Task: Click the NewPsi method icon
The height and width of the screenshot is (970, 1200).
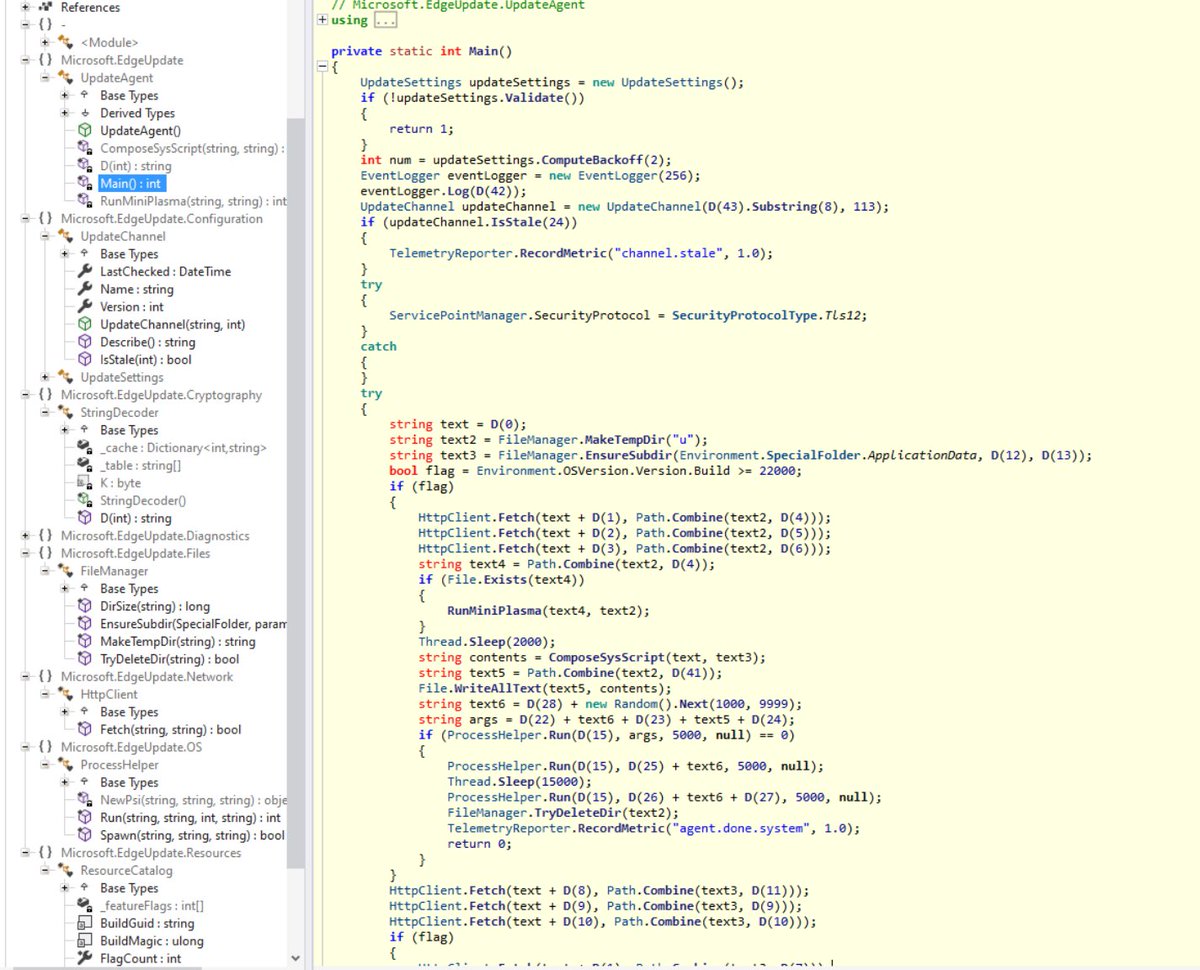Action: tap(86, 800)
